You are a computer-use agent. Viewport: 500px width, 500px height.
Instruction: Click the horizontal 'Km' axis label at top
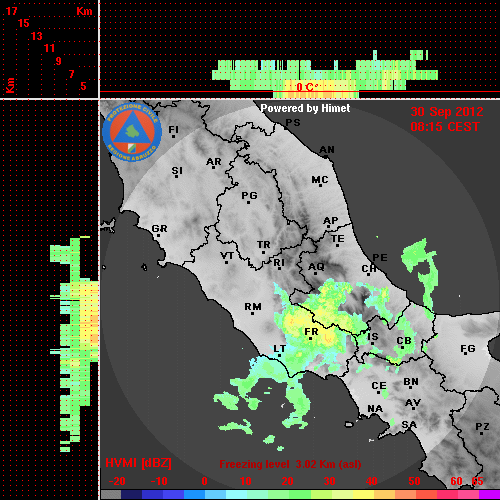[x=84, y=11]
